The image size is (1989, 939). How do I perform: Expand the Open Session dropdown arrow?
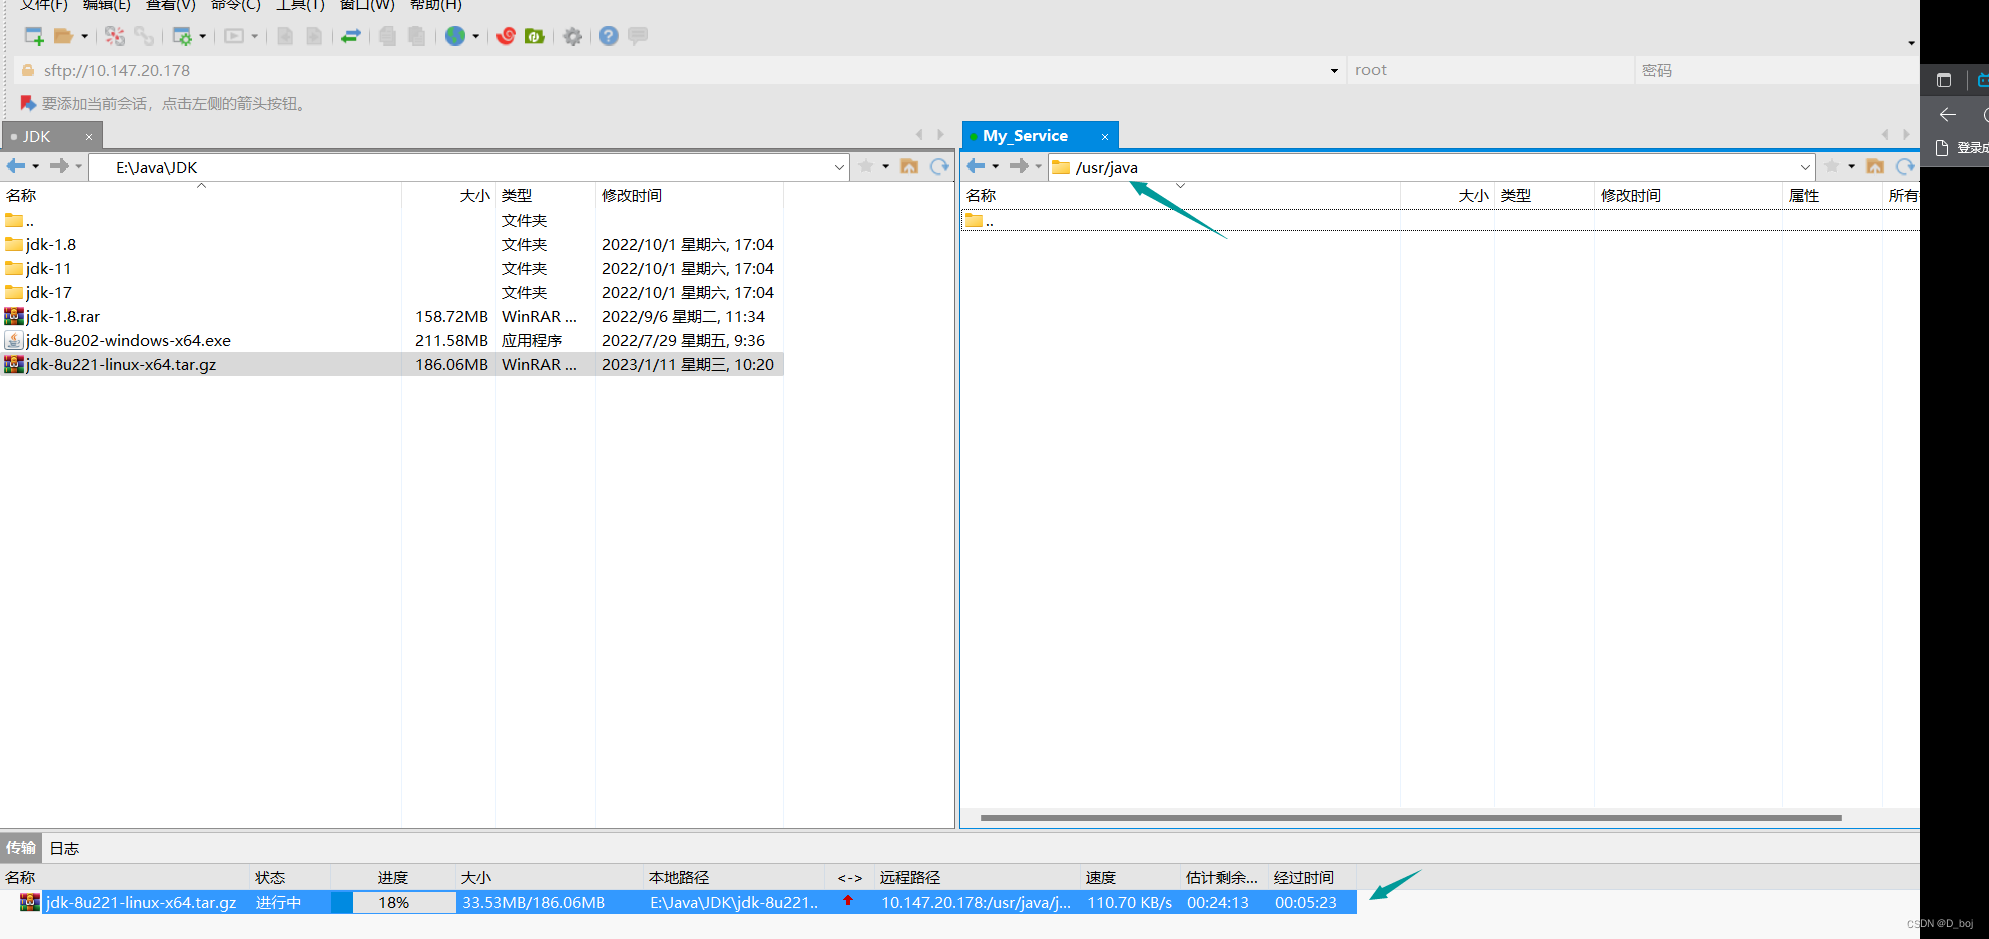click(x=84, y=37)
